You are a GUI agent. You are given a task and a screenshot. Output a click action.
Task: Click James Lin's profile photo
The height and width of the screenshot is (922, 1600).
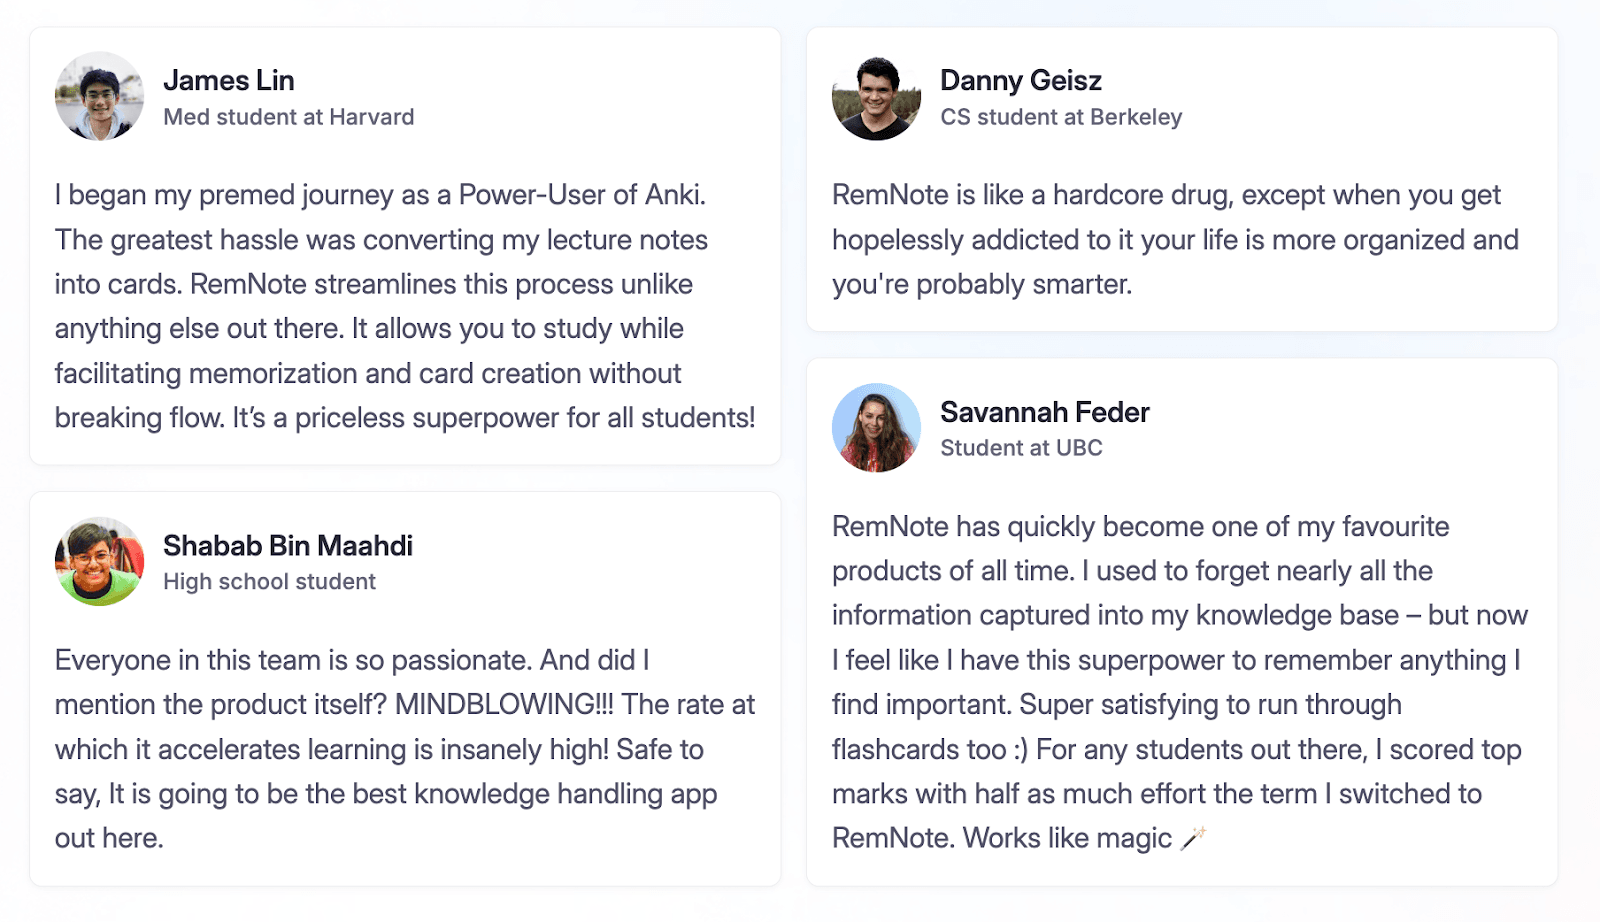tap(99, 97)
